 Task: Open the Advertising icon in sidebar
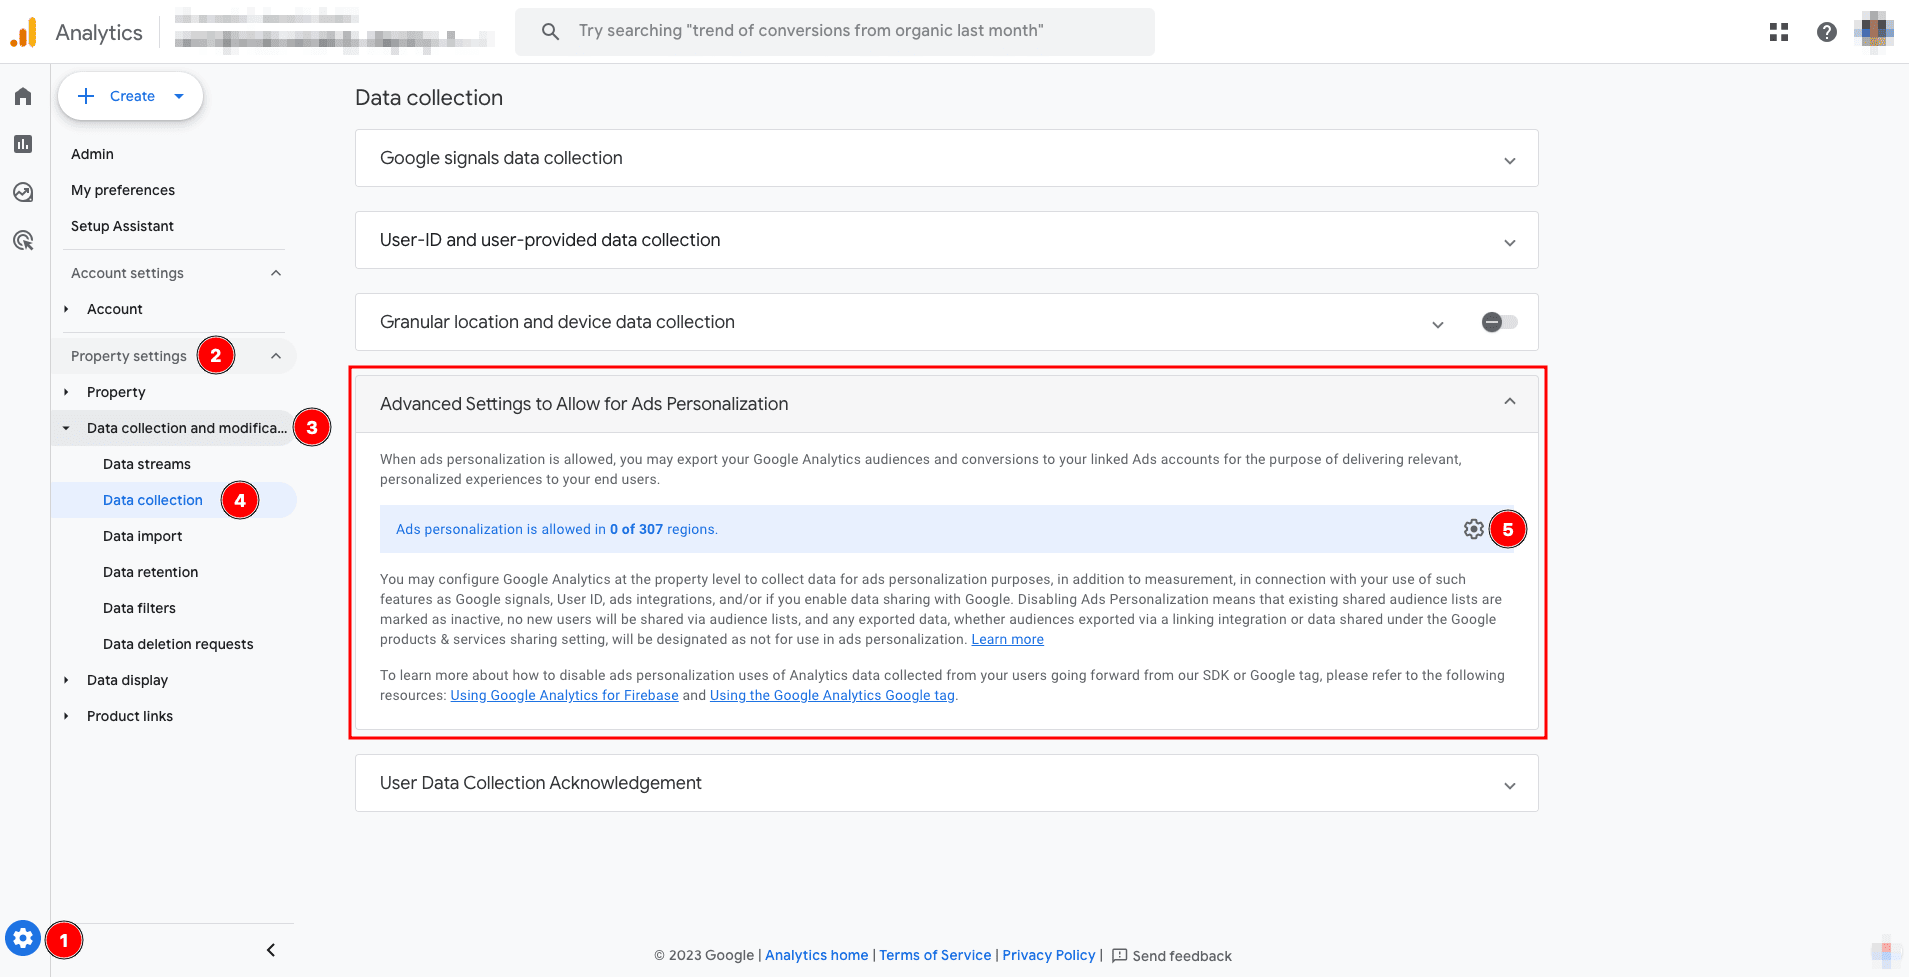tap(23, 240)
